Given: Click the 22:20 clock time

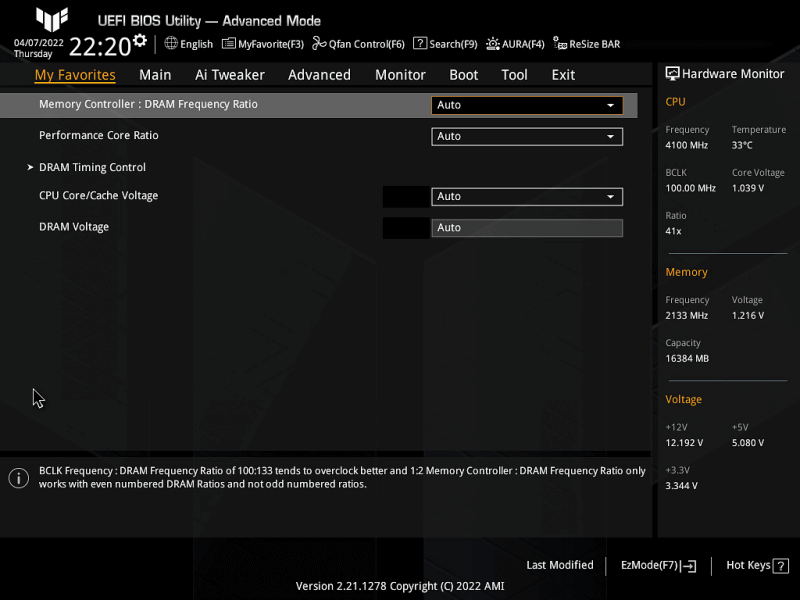Looking at the screenshot, I should (100, 47).
